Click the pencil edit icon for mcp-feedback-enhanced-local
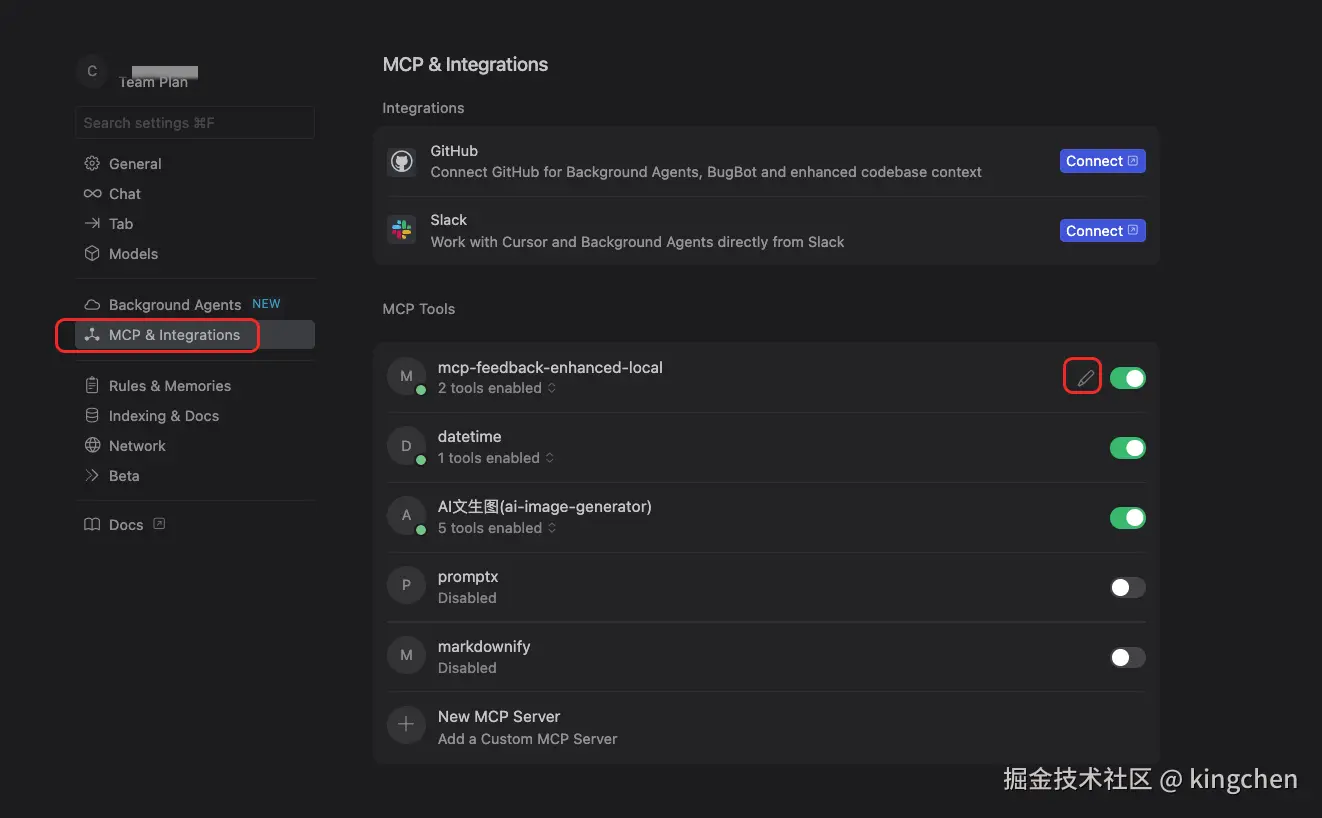Image resolution: width=1322 pixels, height=818 pixels. (1085, 378)
